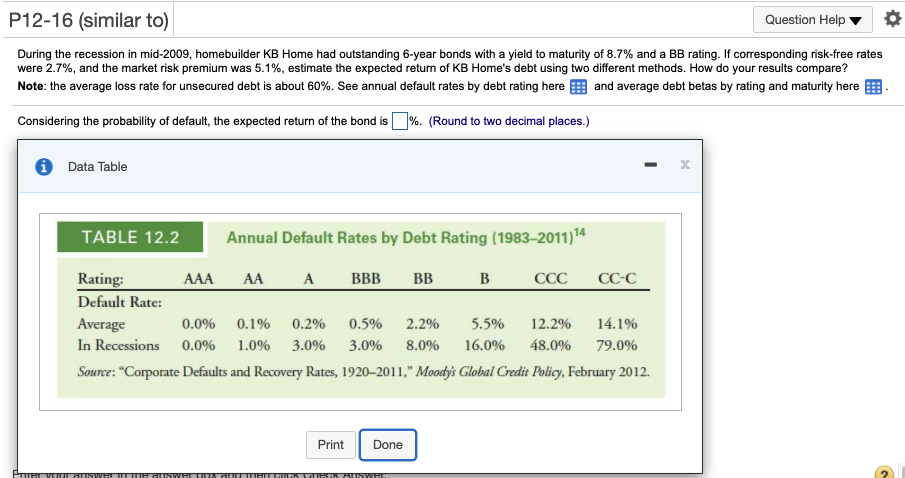
Task: Open the annual default rates table icon
Action: [578, 87]
